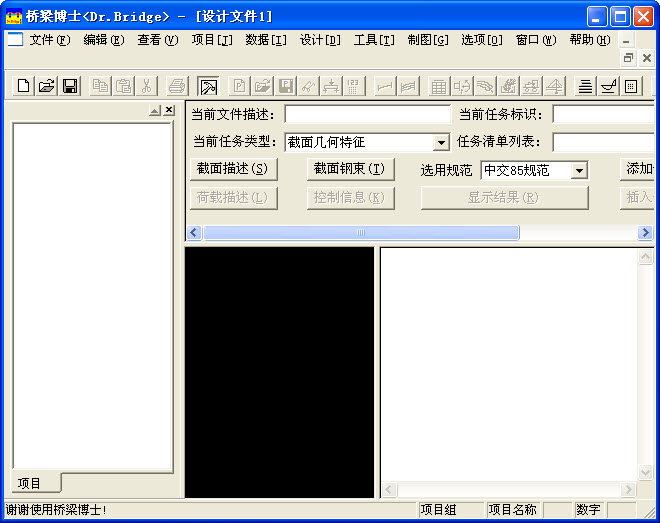The image size is (660, 523).
Task: Click the Open file folder icon
Action: click(47, 86)
